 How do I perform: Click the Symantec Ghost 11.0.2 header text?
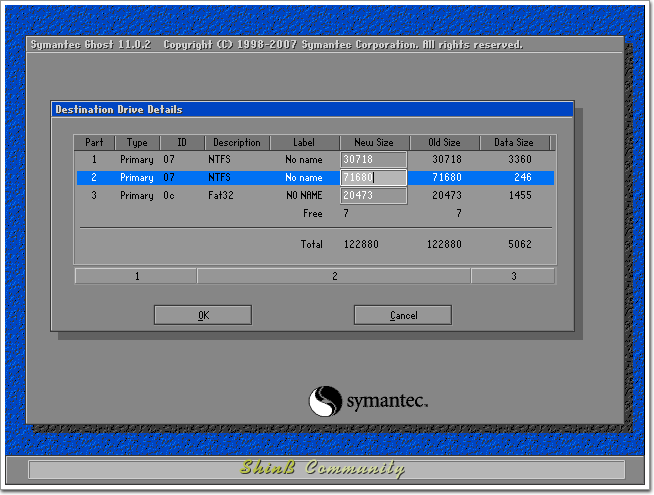click(x=91, y=45)
